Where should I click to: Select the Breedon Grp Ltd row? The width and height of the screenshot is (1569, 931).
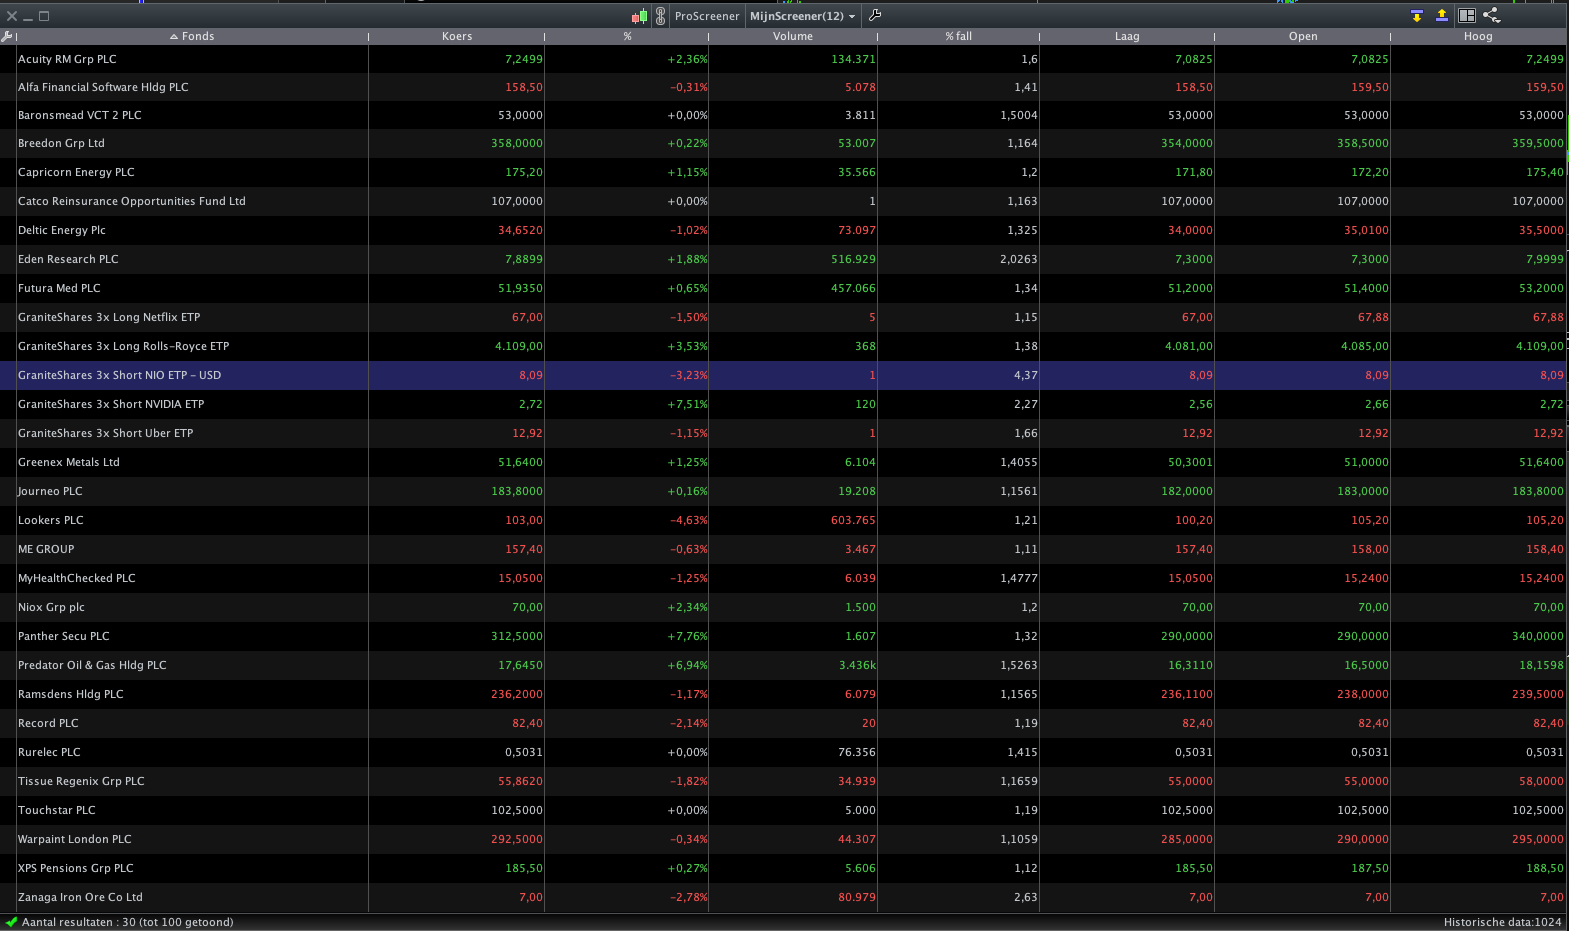(783, 143)
